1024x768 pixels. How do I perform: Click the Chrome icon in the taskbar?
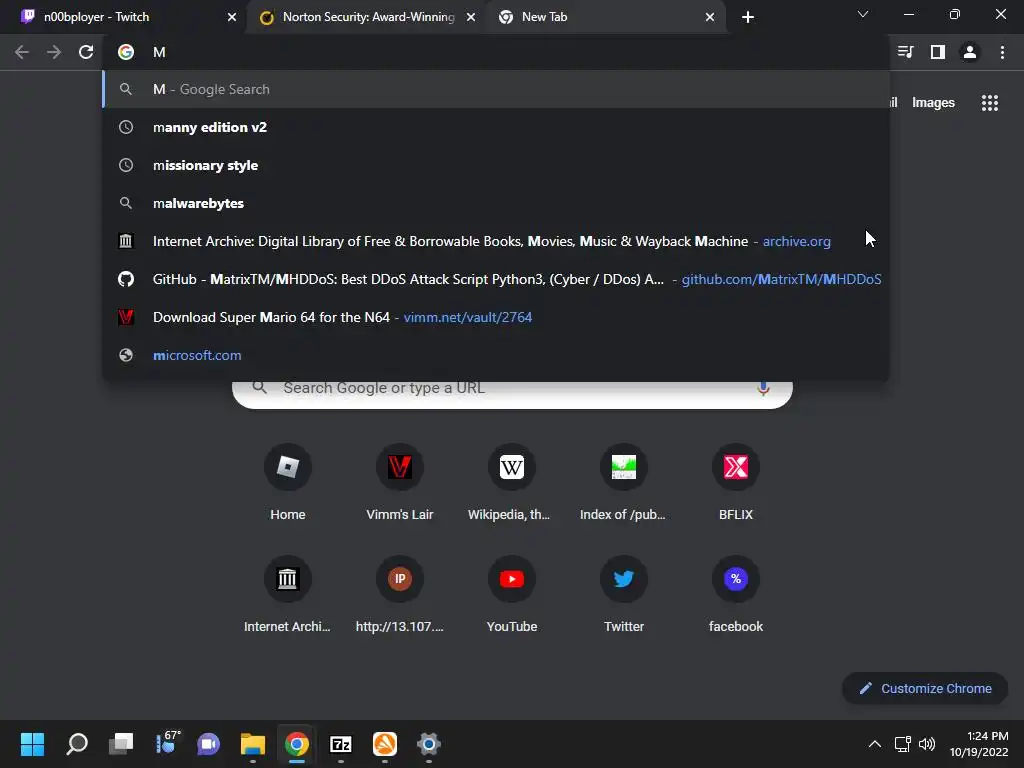(296, 744)
